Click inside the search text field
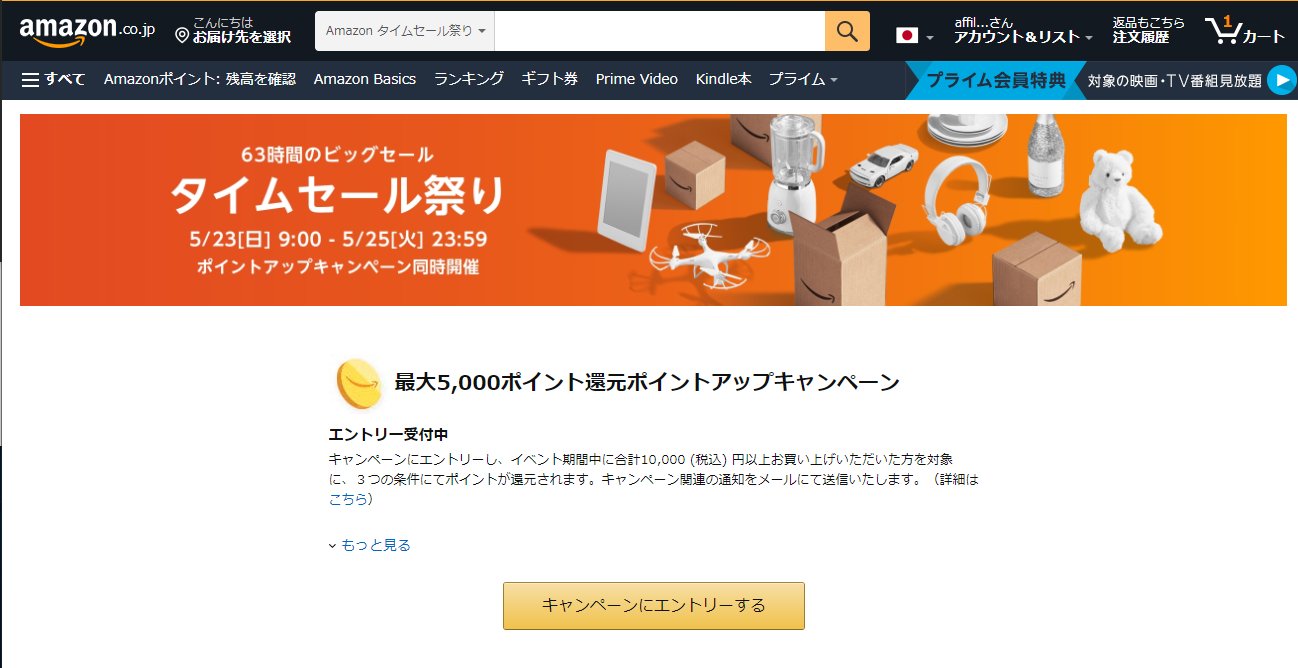Viewport: 1298px width, 668px height. [x=660, y=31]
